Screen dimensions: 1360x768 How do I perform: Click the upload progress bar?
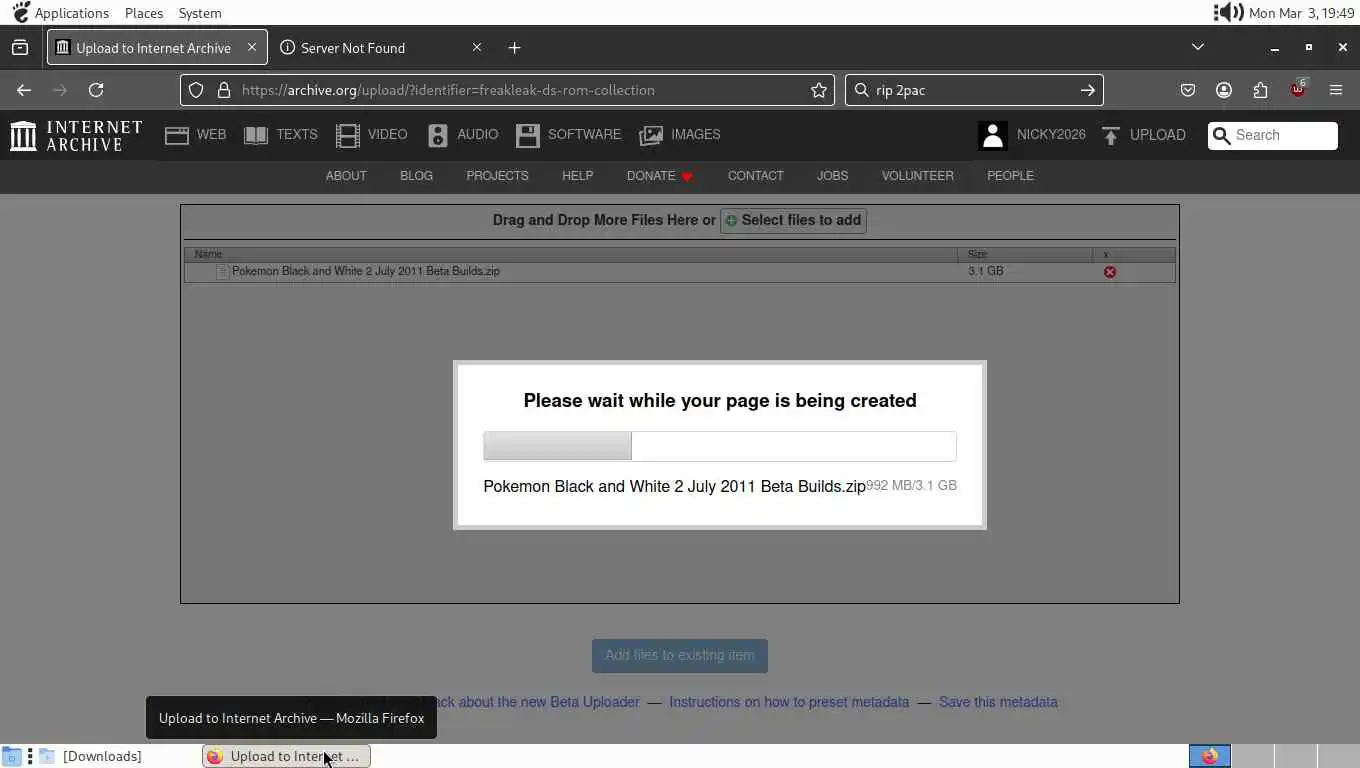coord(720,446)
